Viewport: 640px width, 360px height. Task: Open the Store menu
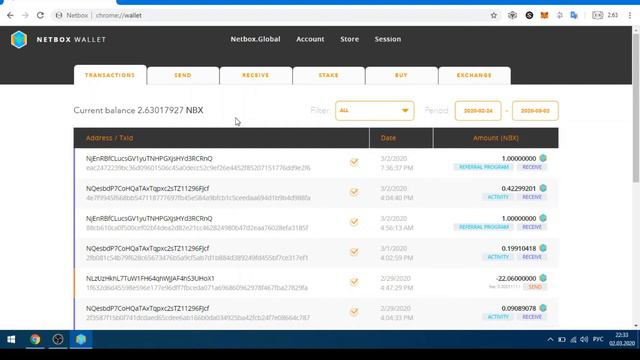(x=349, y=39)
